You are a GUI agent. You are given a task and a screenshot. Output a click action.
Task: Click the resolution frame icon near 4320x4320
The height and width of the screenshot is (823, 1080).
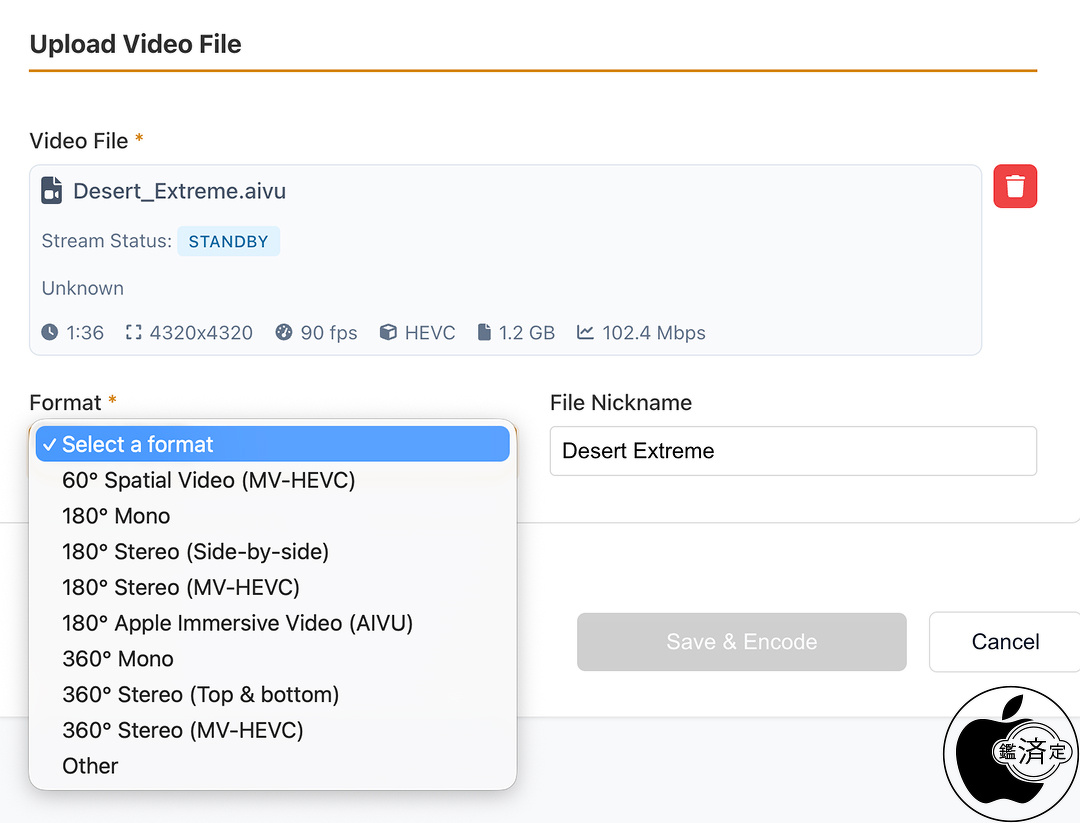[134, 333]
